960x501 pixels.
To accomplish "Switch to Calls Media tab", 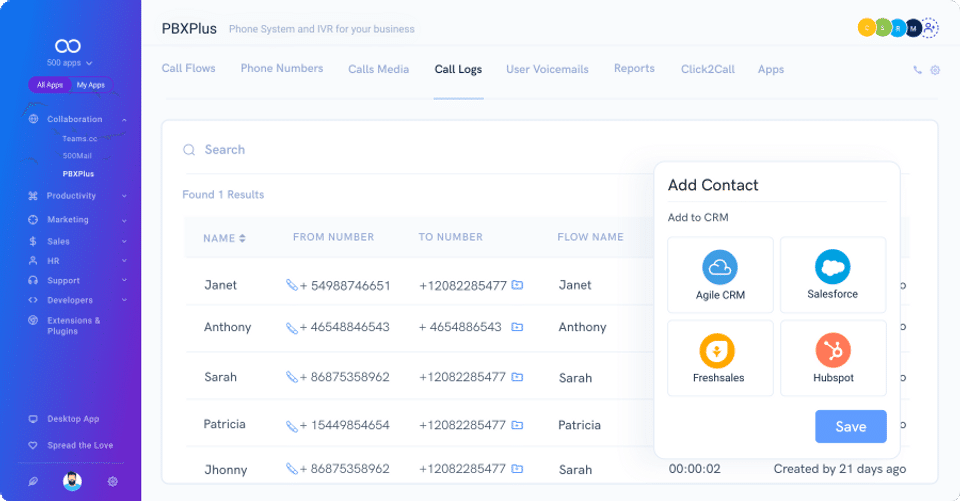I will 378,69.
